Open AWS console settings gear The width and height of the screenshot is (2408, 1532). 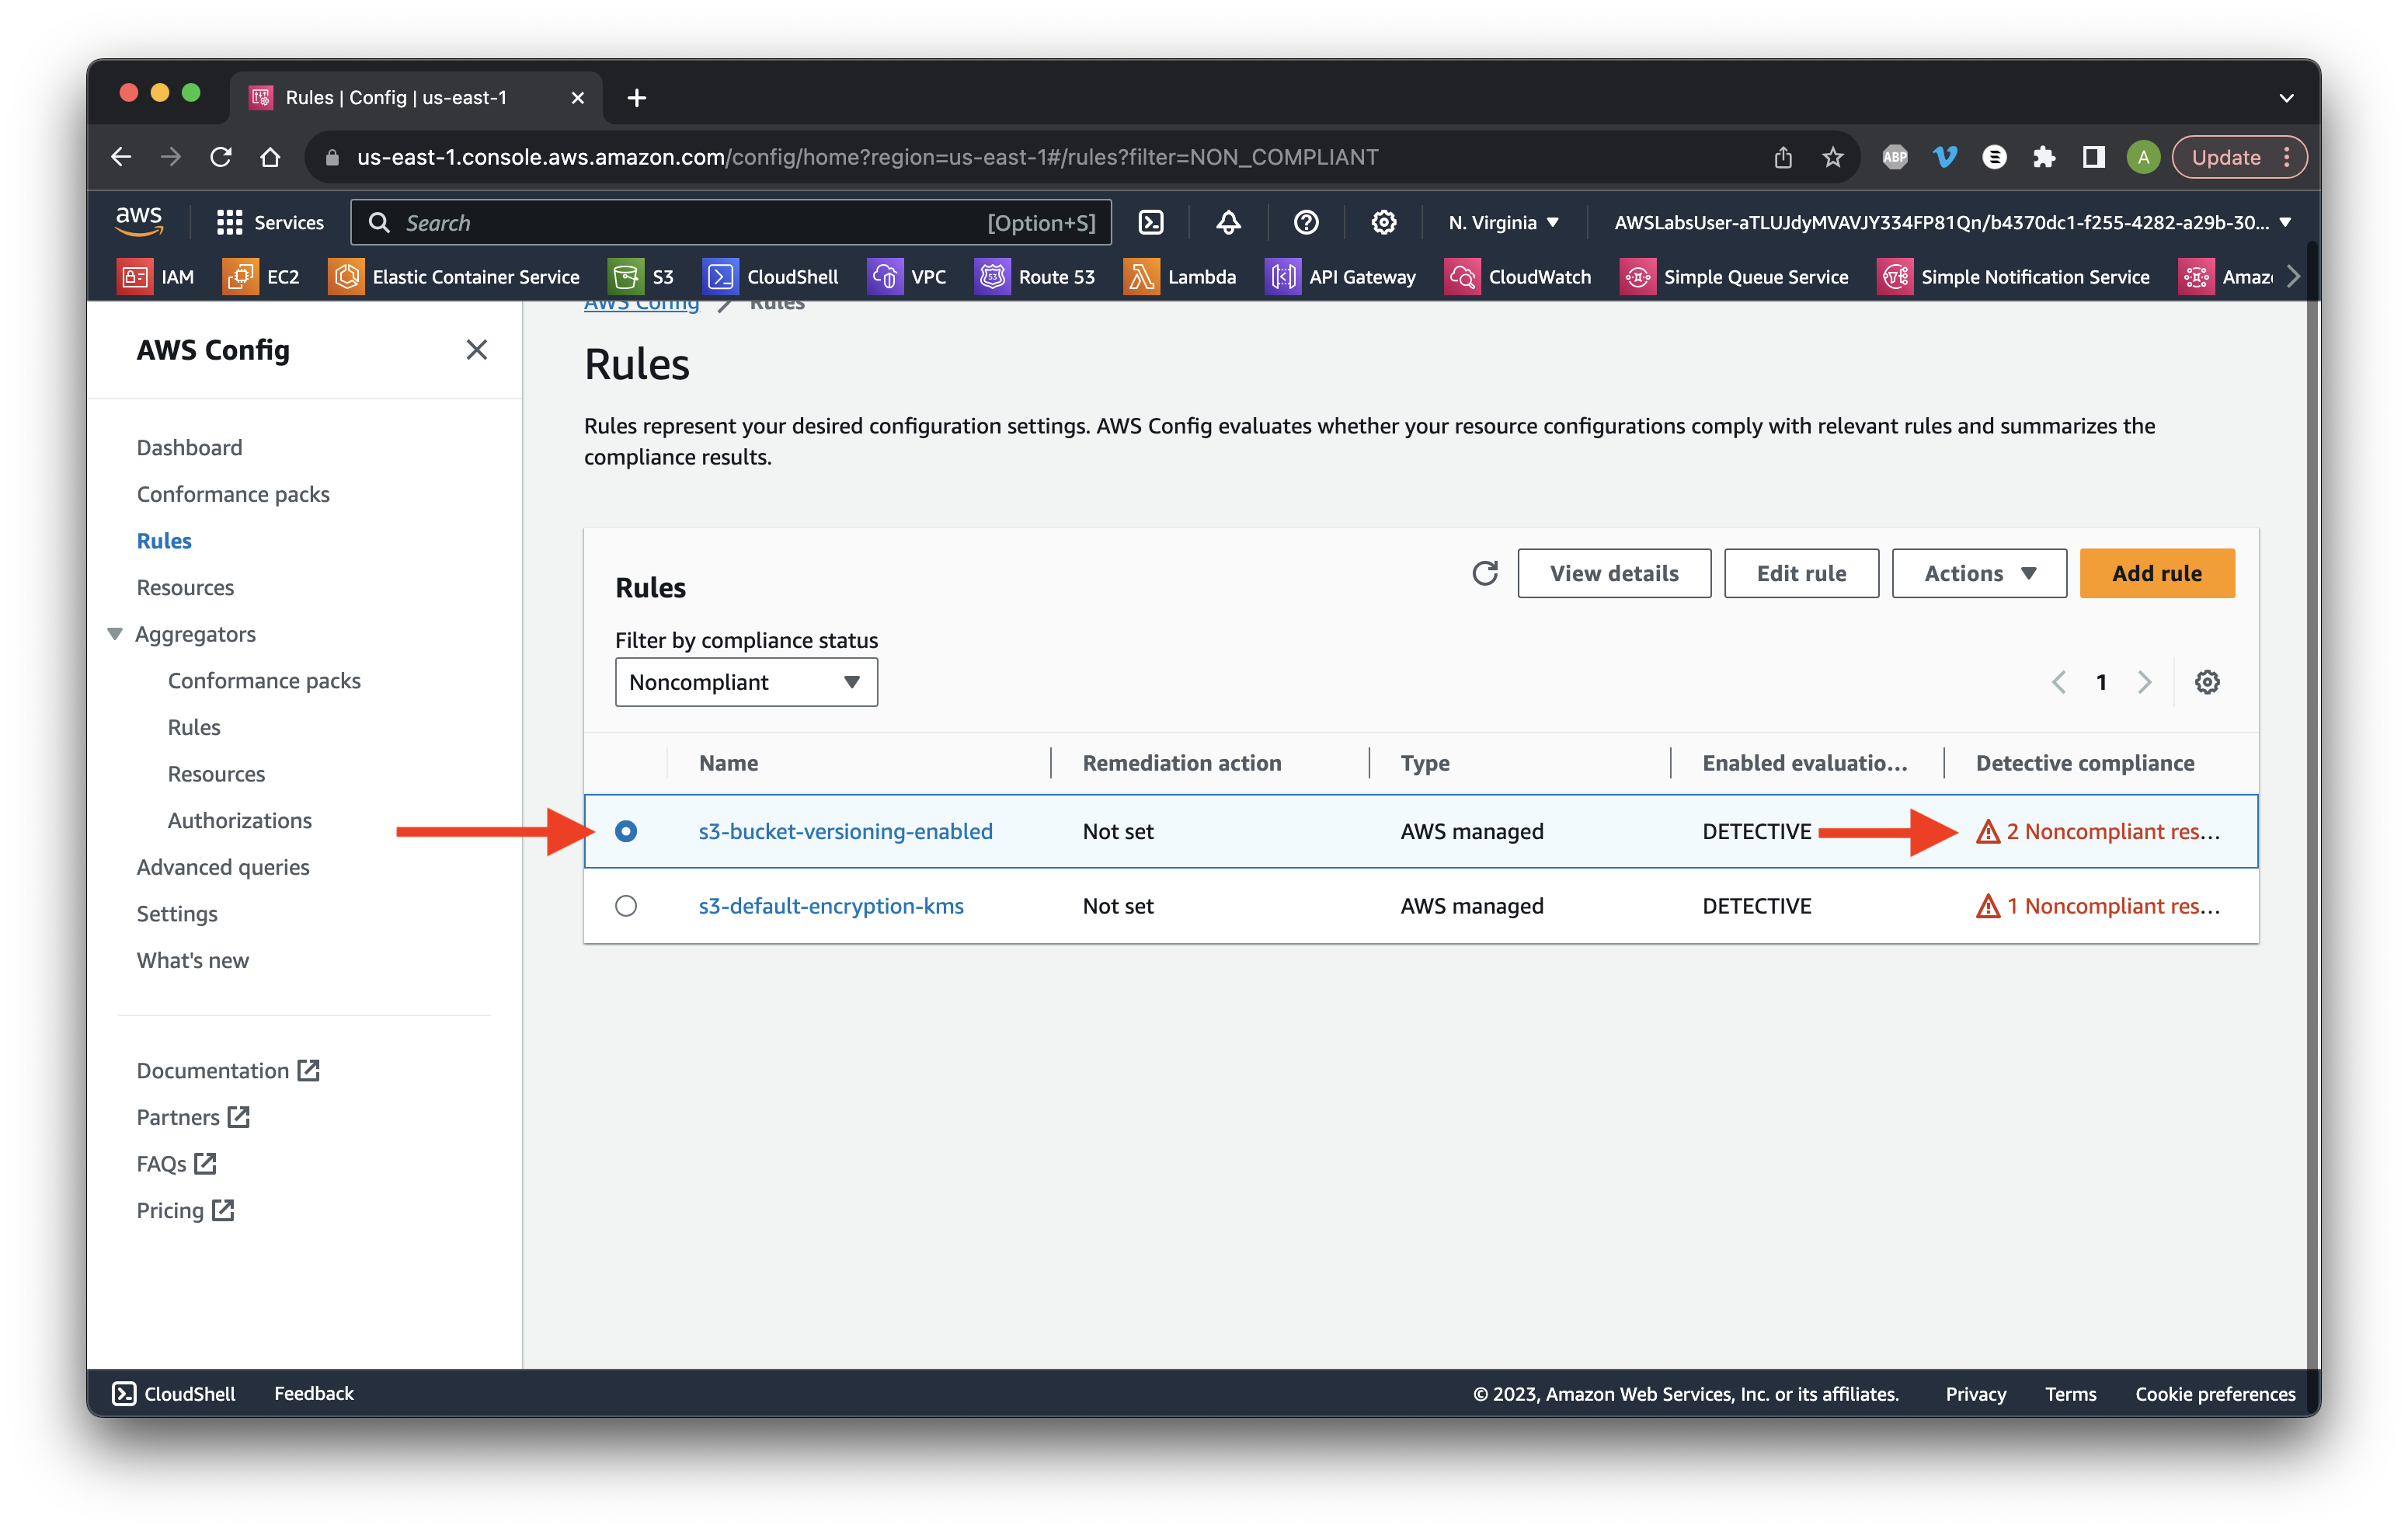click(1383, 222)
